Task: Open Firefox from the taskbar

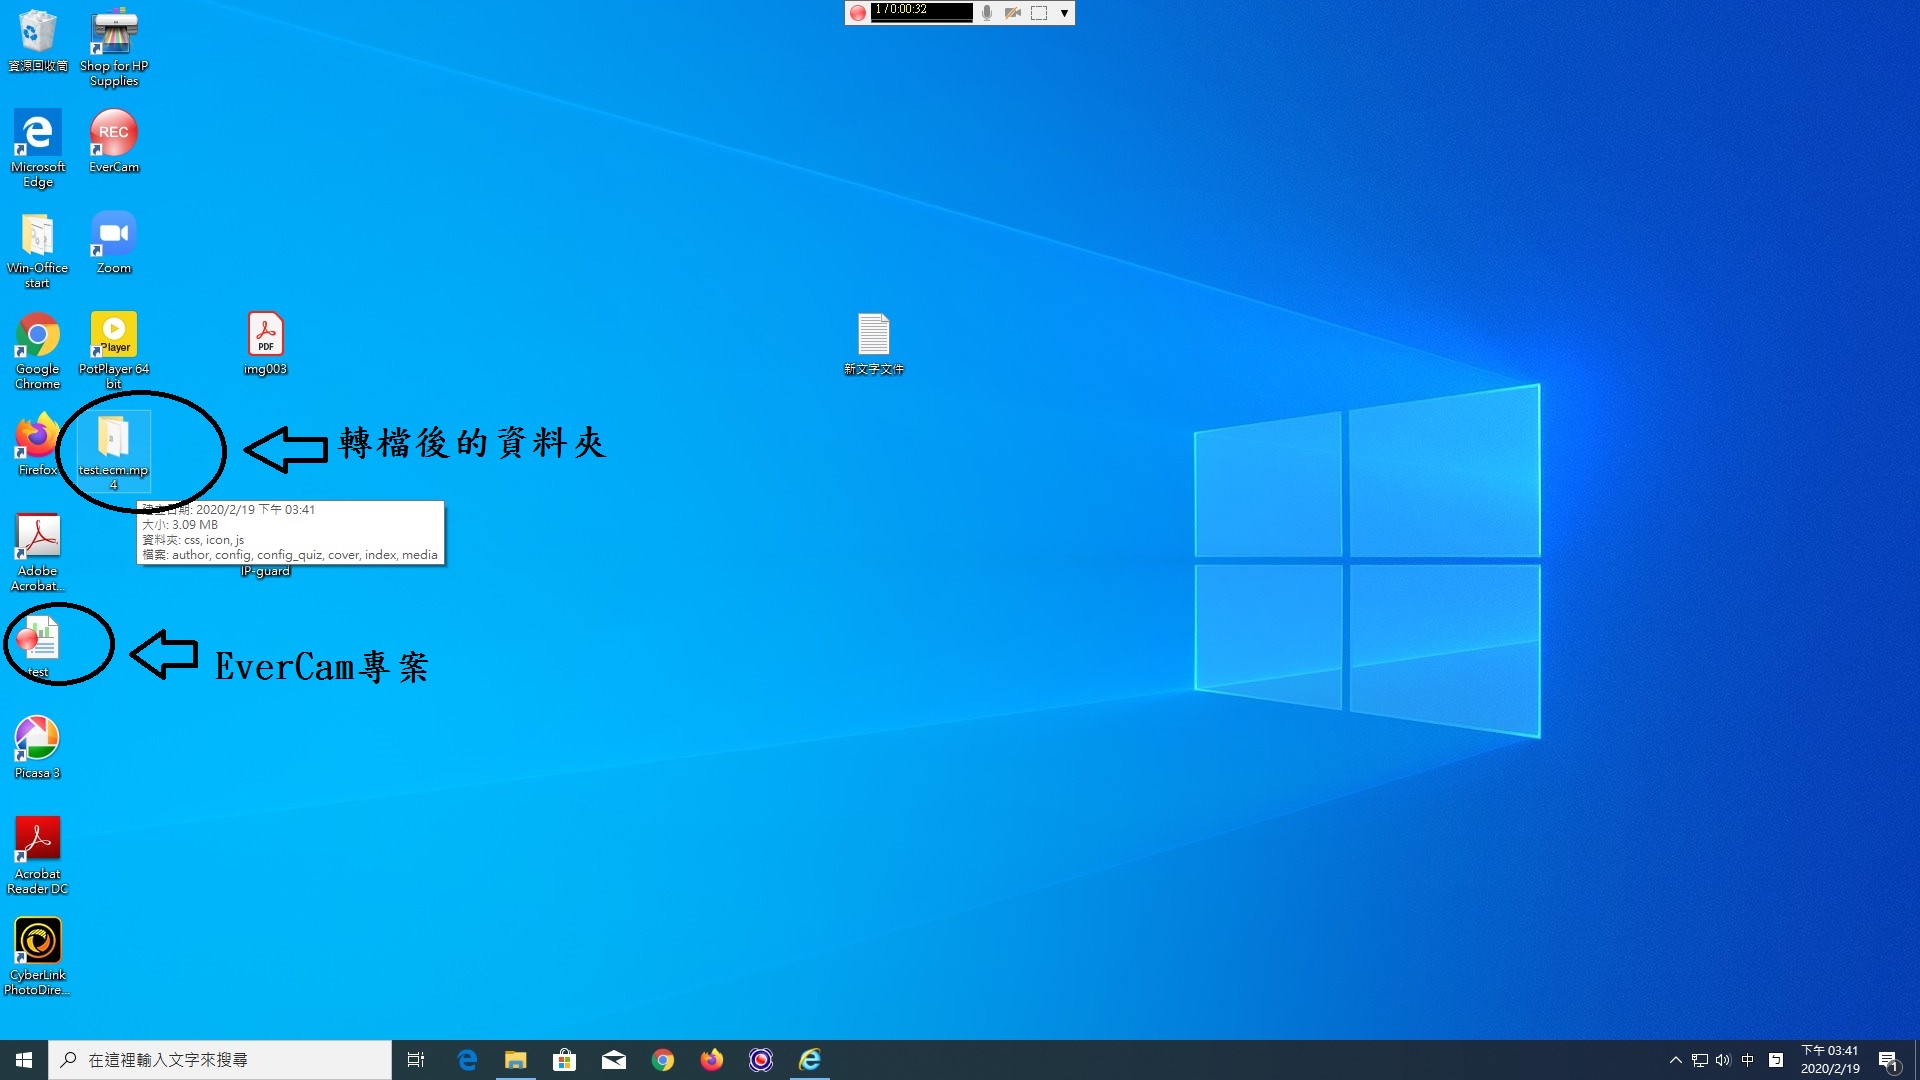Action: [x=712, y=1060]
